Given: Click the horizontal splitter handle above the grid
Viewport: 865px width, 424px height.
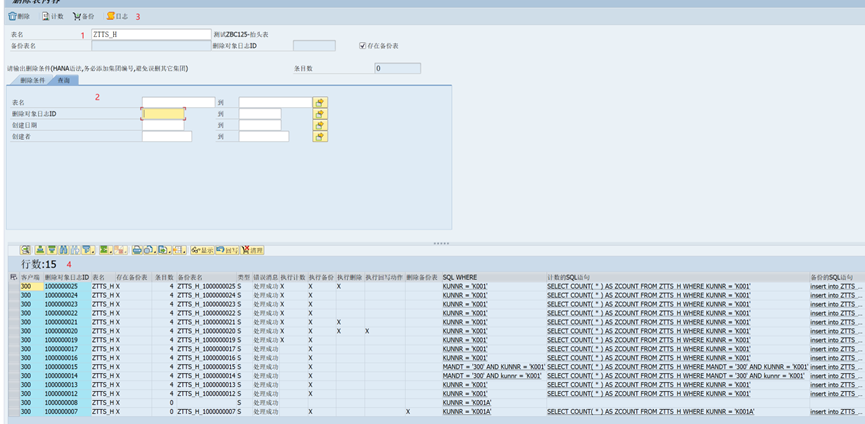Looking at the screenshot, I should pos(441,243).
